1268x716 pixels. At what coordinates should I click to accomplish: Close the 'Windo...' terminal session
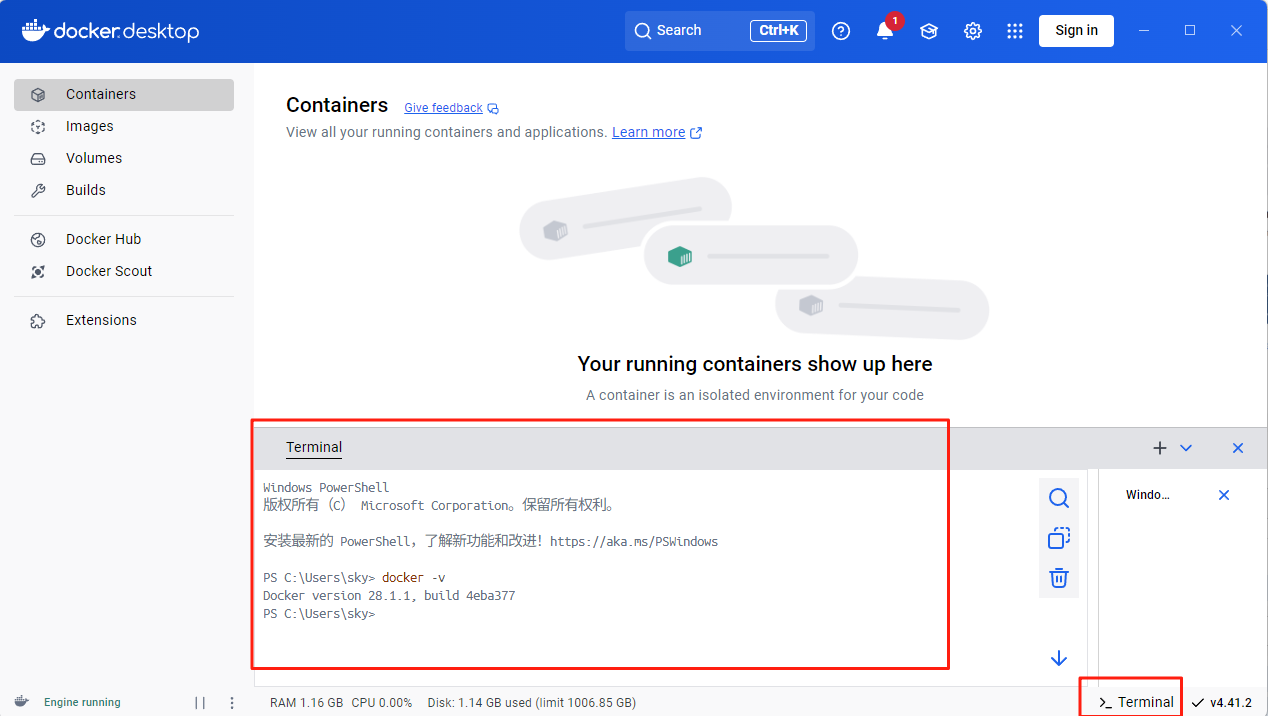[x=1224, y=495]
